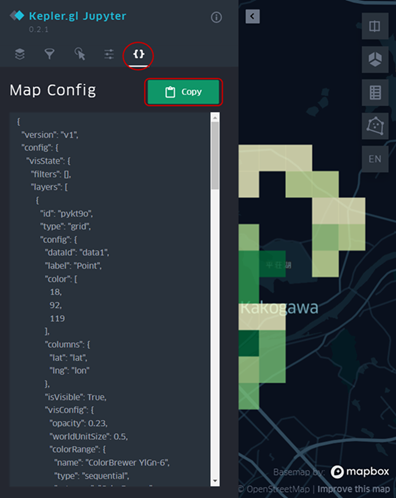396x498 pixels.
Task: Collapse the side panel with arrow
Action: click(x=252, y=16)
